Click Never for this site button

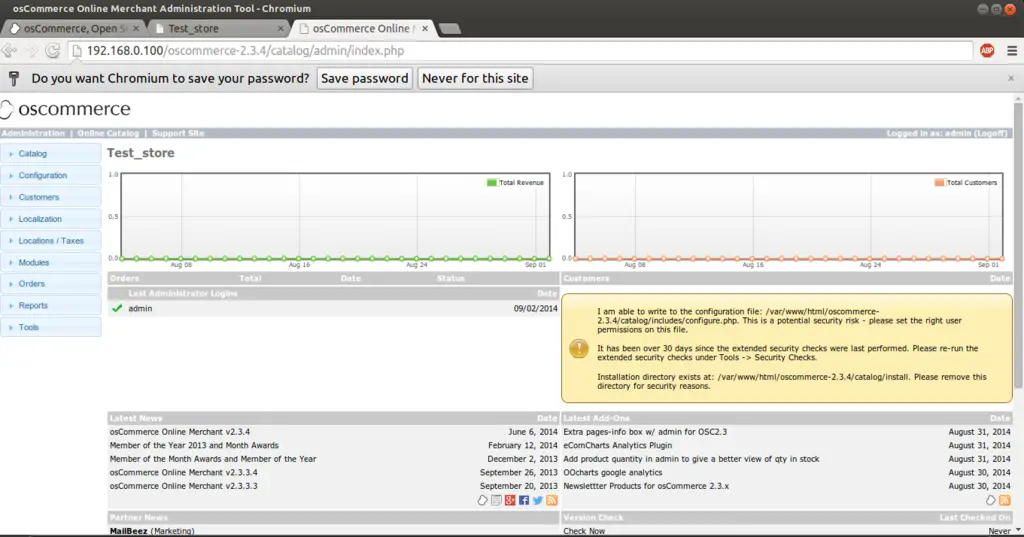[475, 78]
